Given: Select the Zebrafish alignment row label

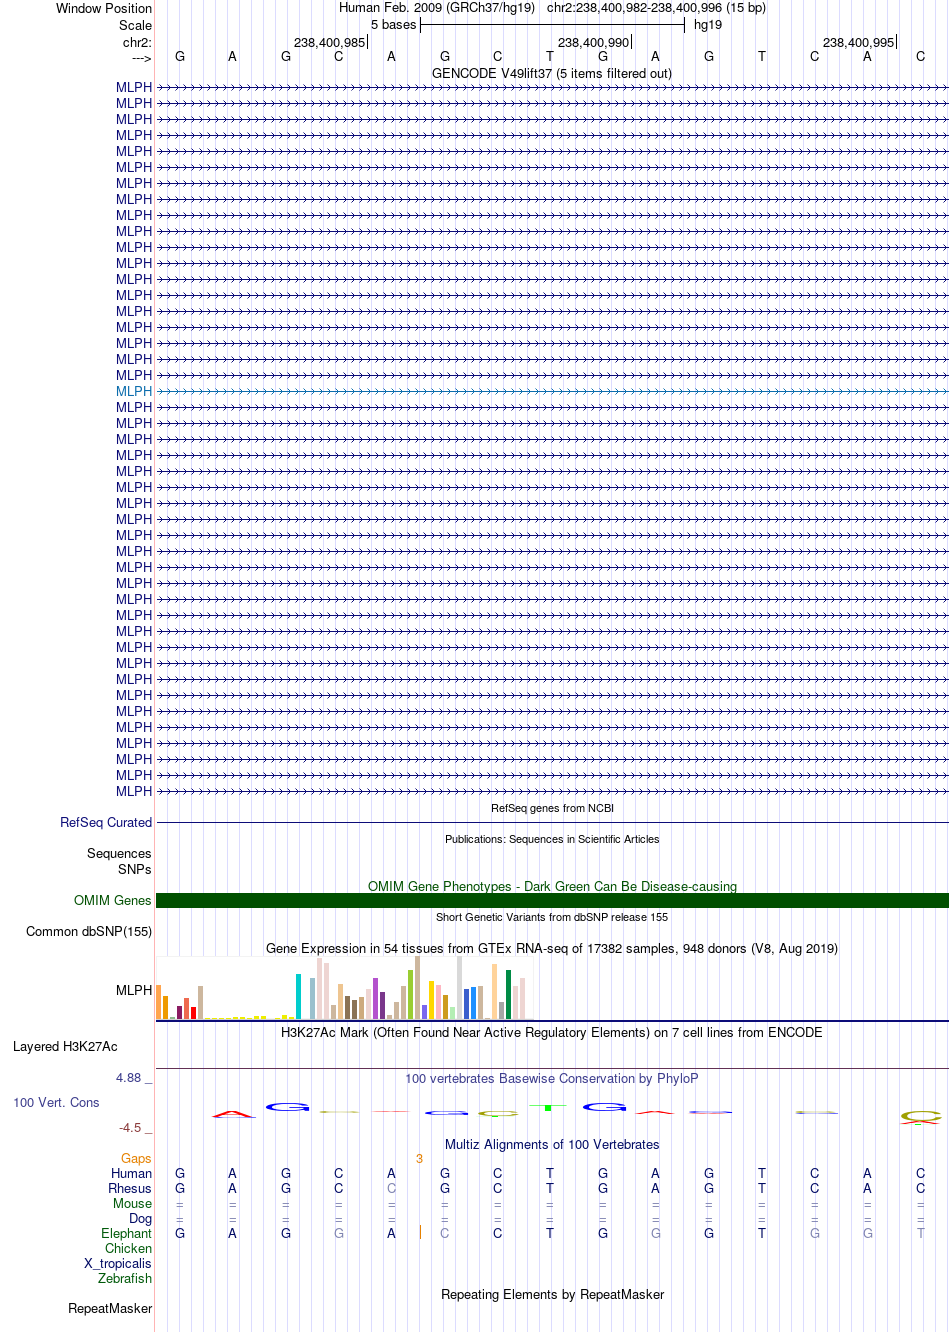Looking at the screenshot, I should click(125, 1278).
